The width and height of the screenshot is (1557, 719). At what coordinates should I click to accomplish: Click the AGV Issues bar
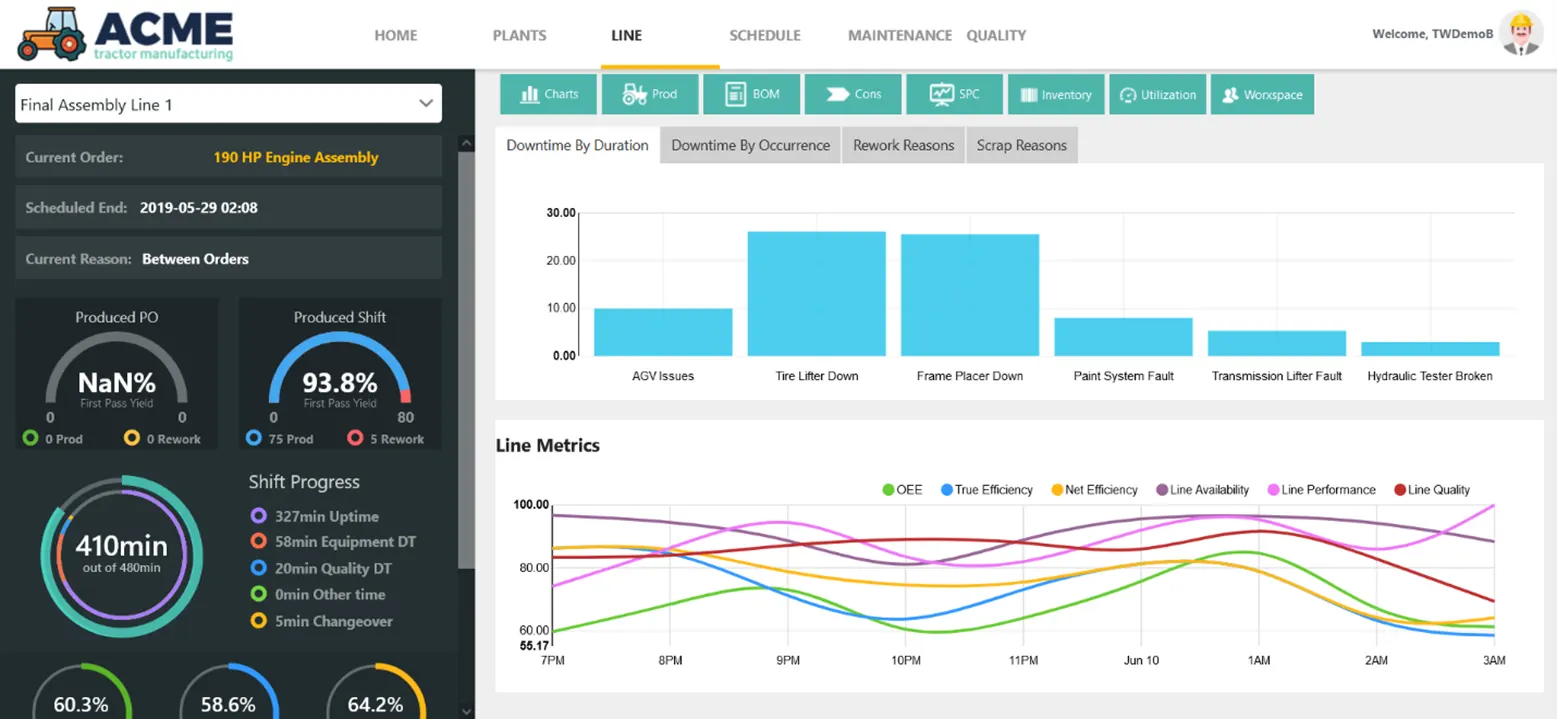(663, 332)
